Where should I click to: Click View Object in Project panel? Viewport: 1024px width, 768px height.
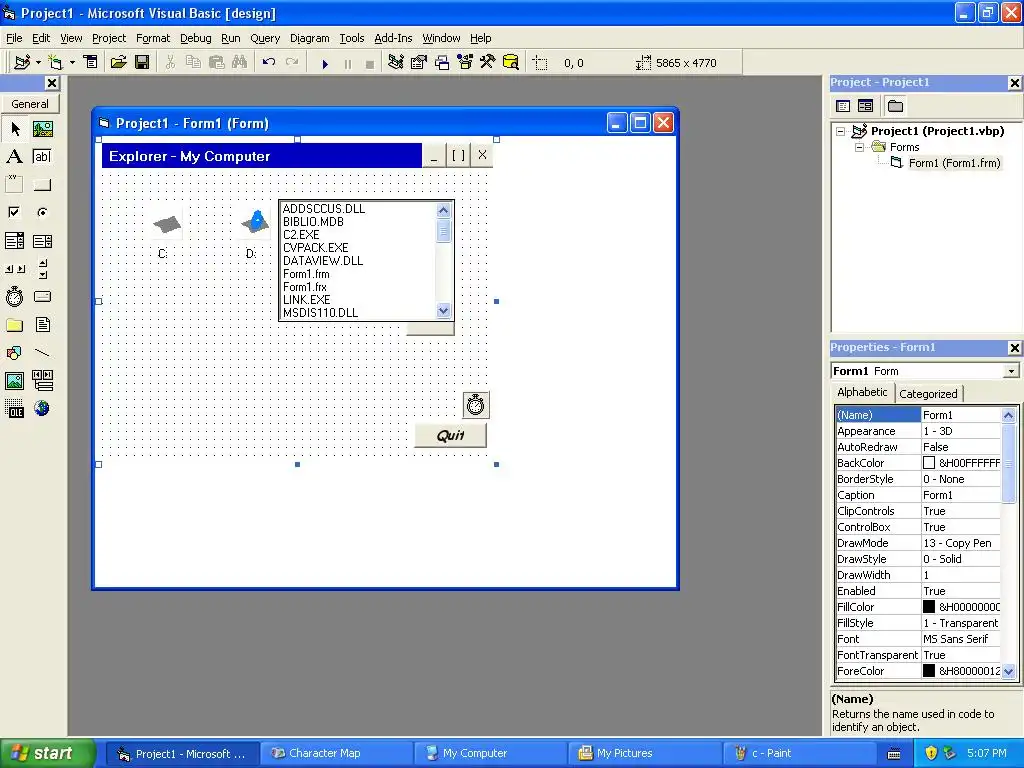865,106
